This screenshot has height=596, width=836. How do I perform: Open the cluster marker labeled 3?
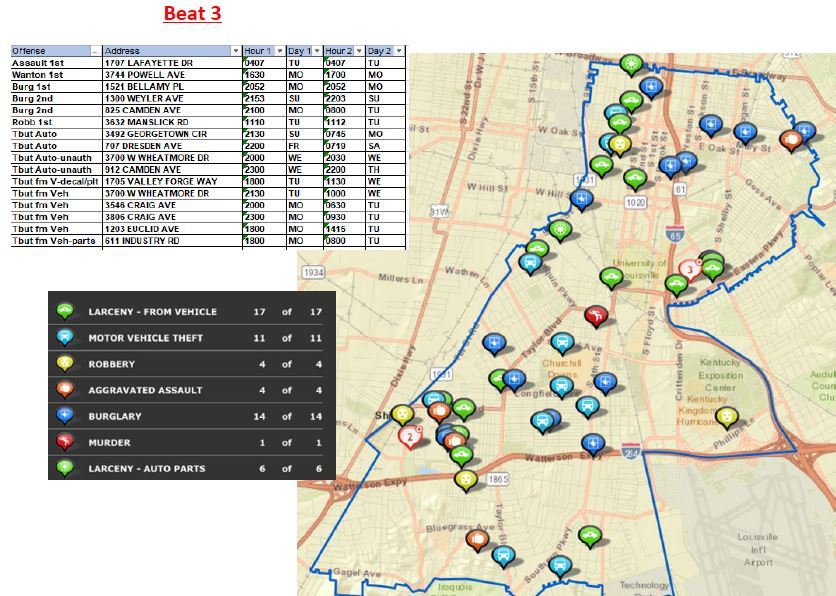point(689,270)
